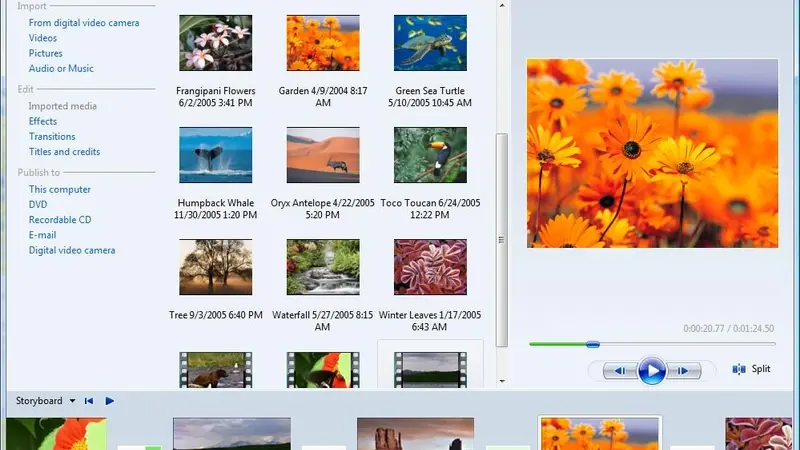This screenshot has width=800, height=450.
Task: Import Pictures
Action: [x=45, y=53]
